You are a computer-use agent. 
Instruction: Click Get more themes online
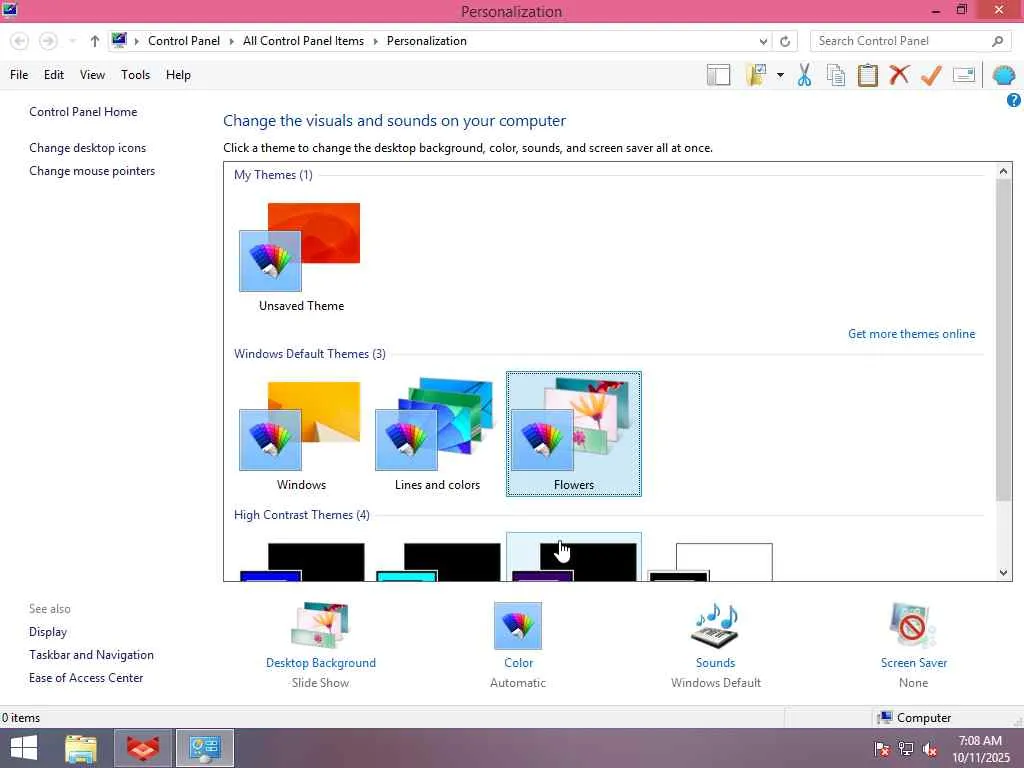point(911,334)
